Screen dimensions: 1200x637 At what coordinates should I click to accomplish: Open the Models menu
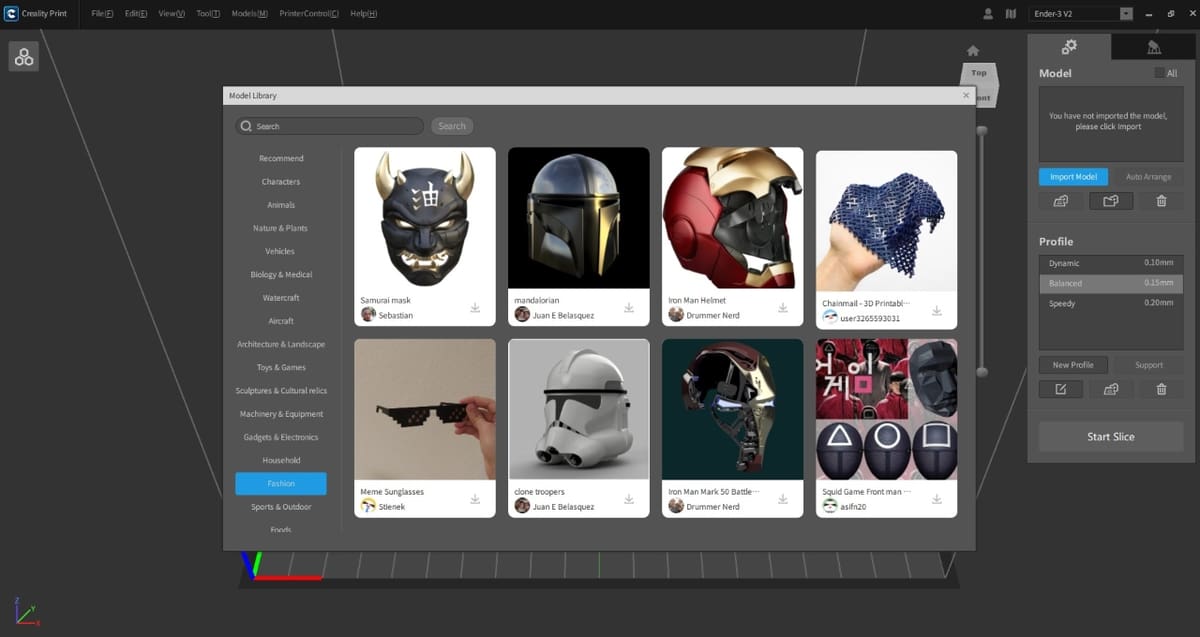click(249, 14)
